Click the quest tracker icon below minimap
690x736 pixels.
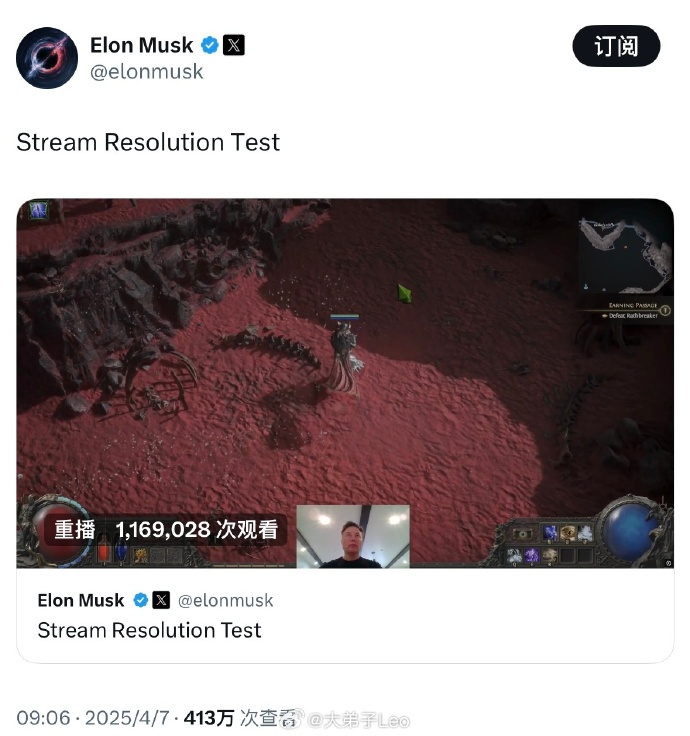pos(665,310)
